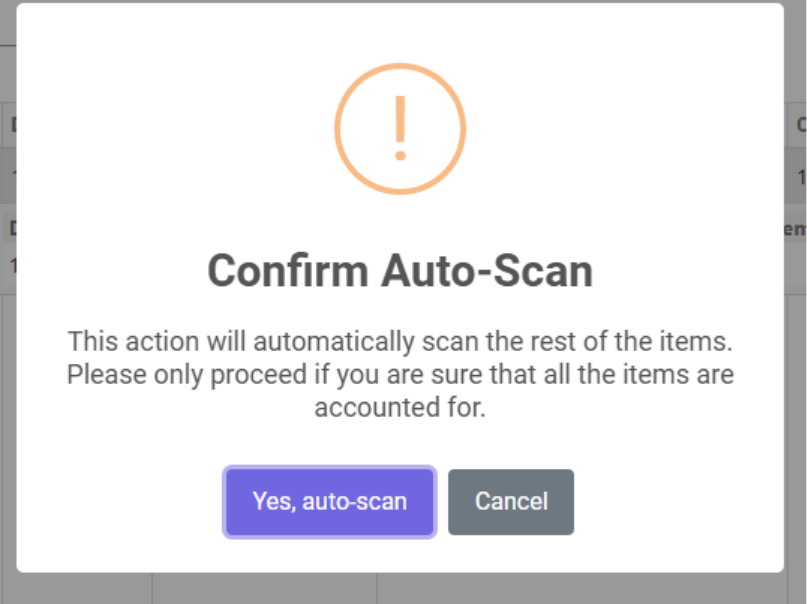
Task: Confirm with the "Yes, auto-scan" button
Action: tap(329, 501)
